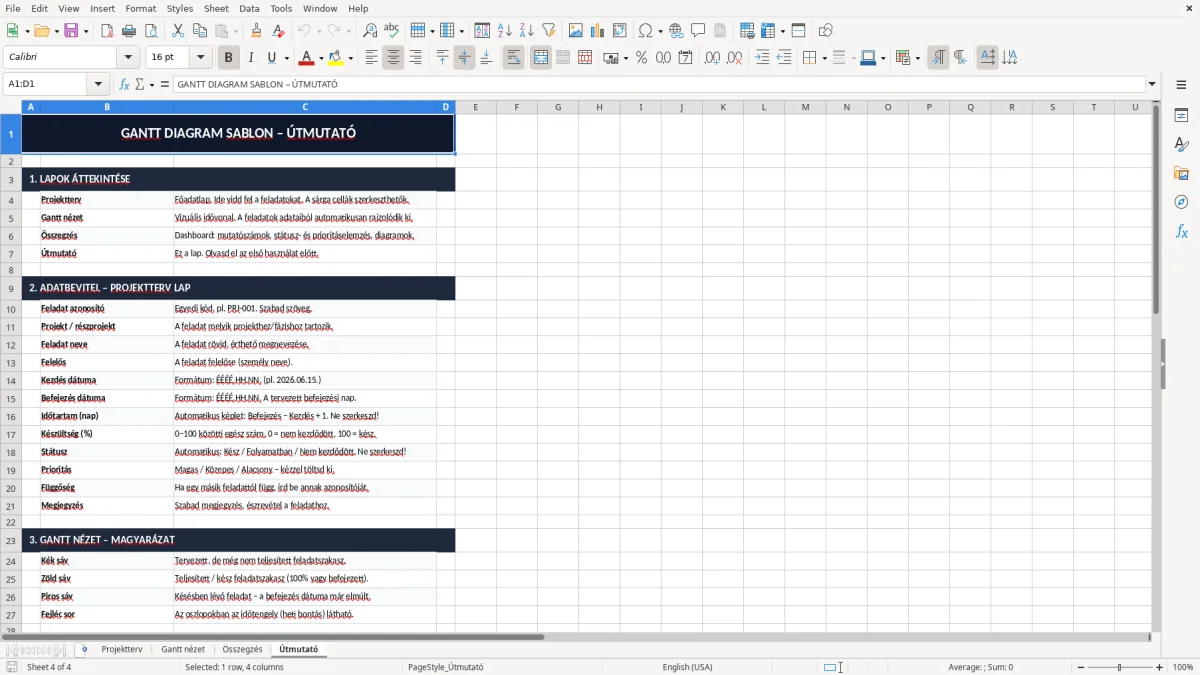Select row header 12
The width and height of the screenshot is (1200, 675).
pos(11,344)
